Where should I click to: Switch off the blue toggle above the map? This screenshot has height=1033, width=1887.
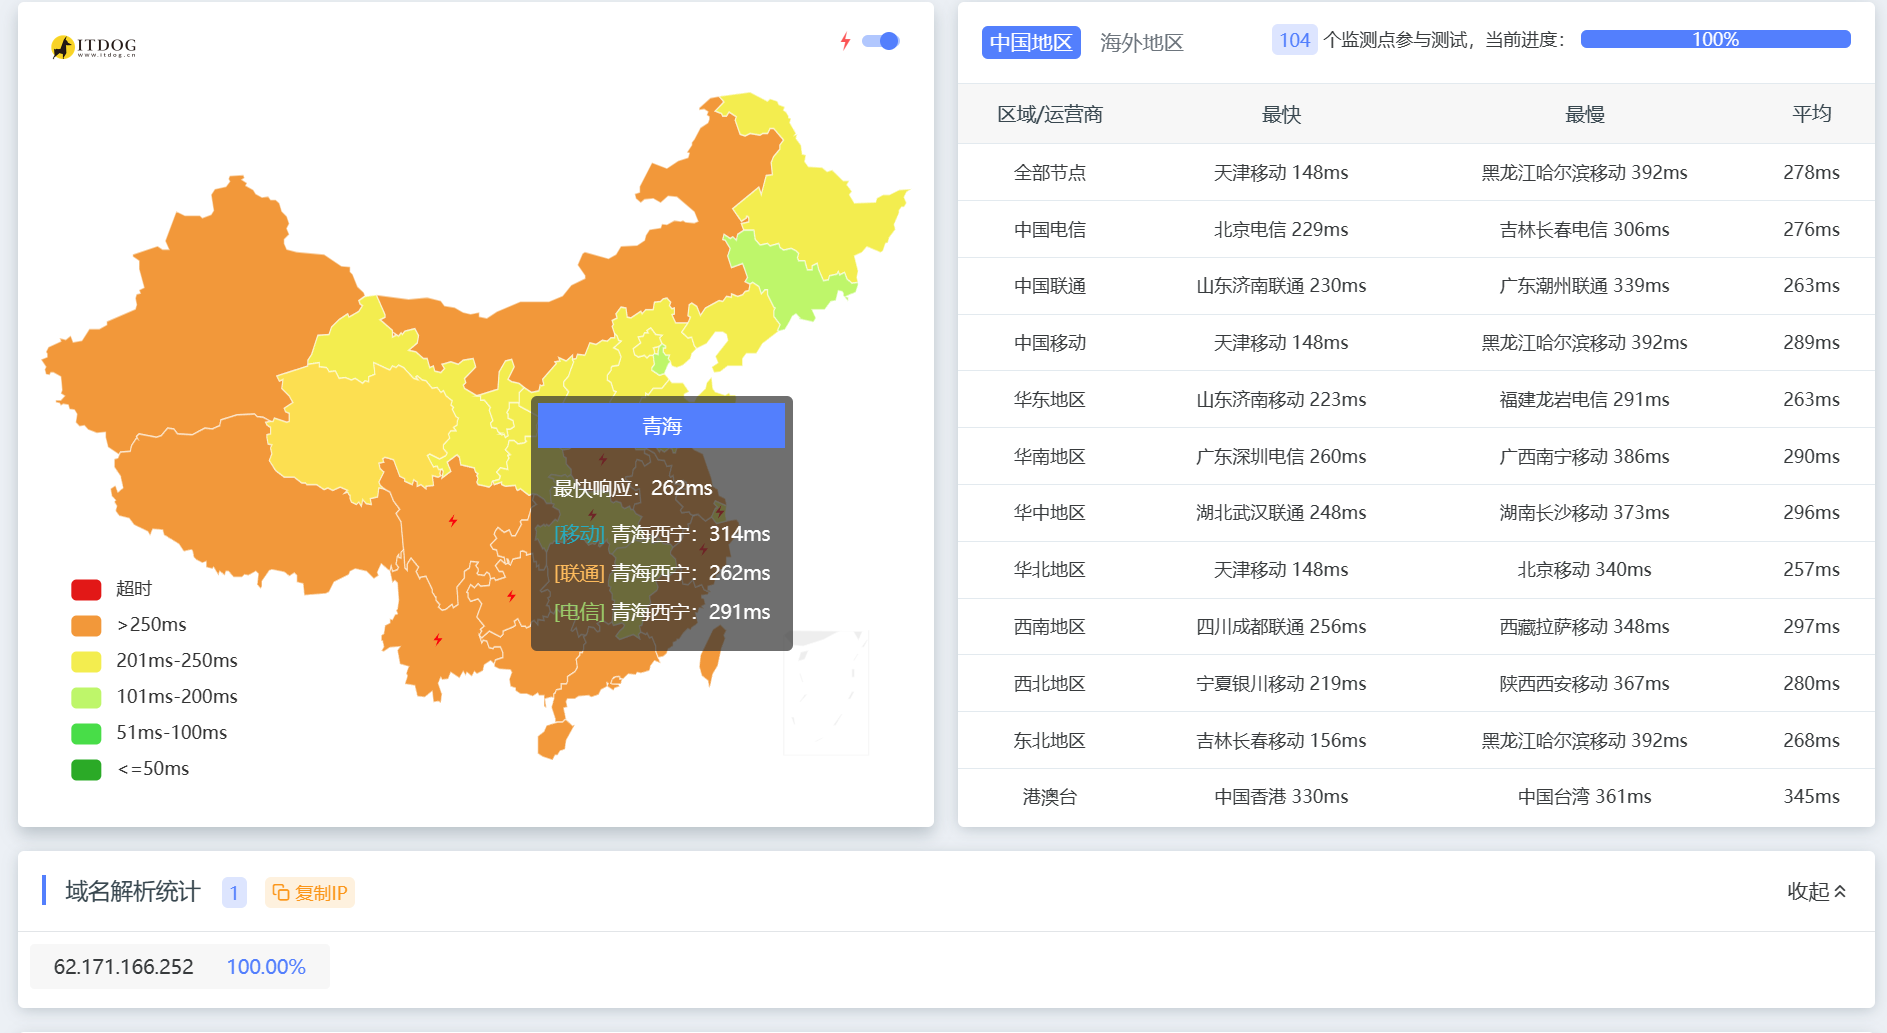coord(881,41)
